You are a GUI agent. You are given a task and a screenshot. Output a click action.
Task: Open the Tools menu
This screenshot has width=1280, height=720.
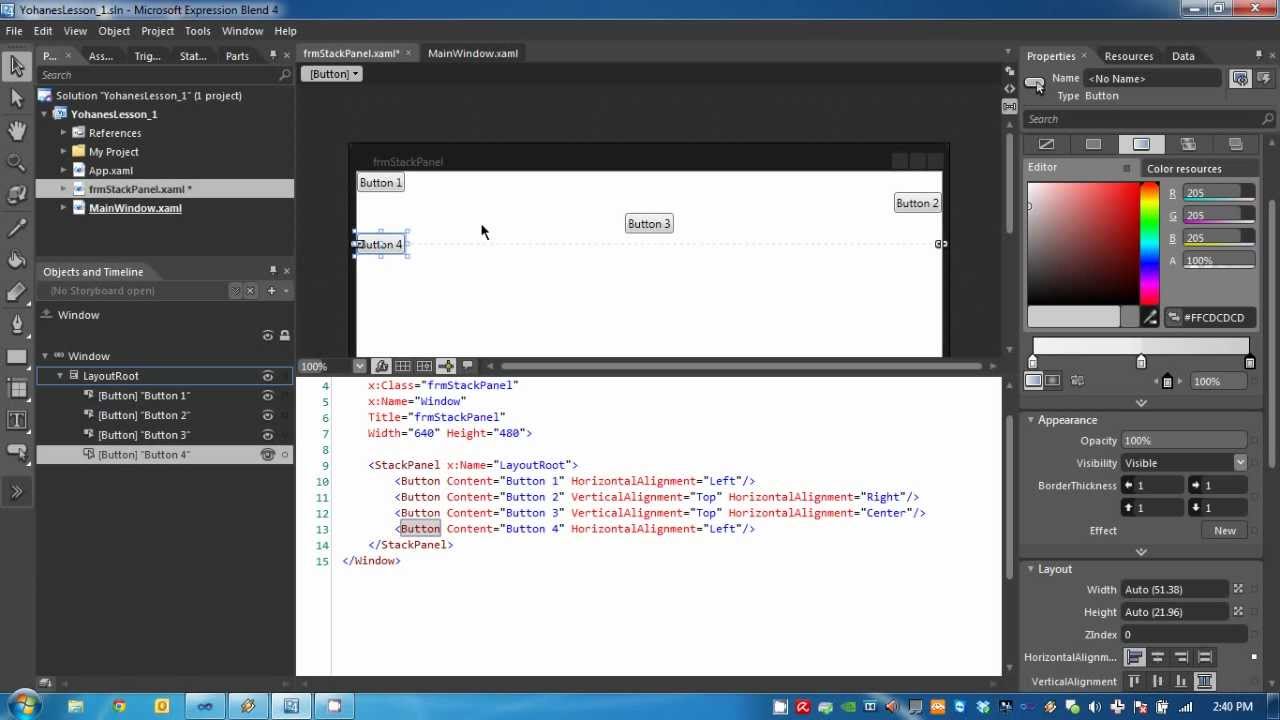[198, 31]
